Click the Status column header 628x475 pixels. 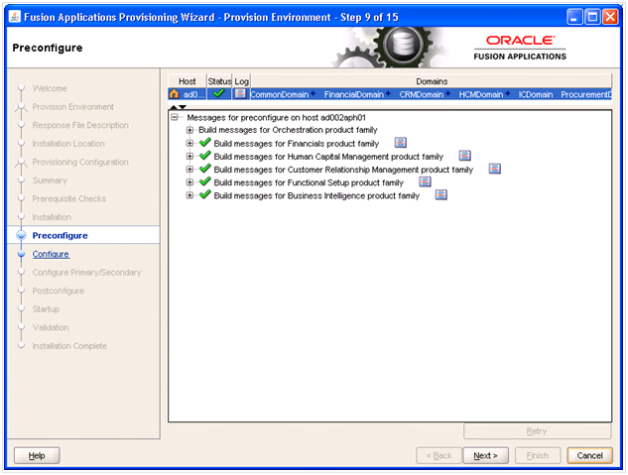219,81
